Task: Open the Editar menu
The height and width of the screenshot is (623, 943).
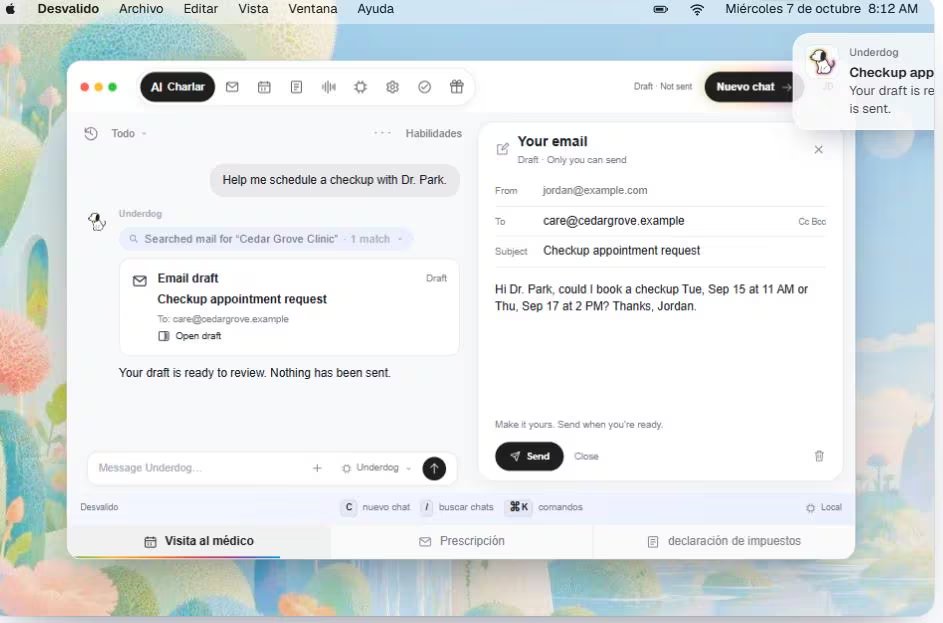Action: click(x=201, y=9)
